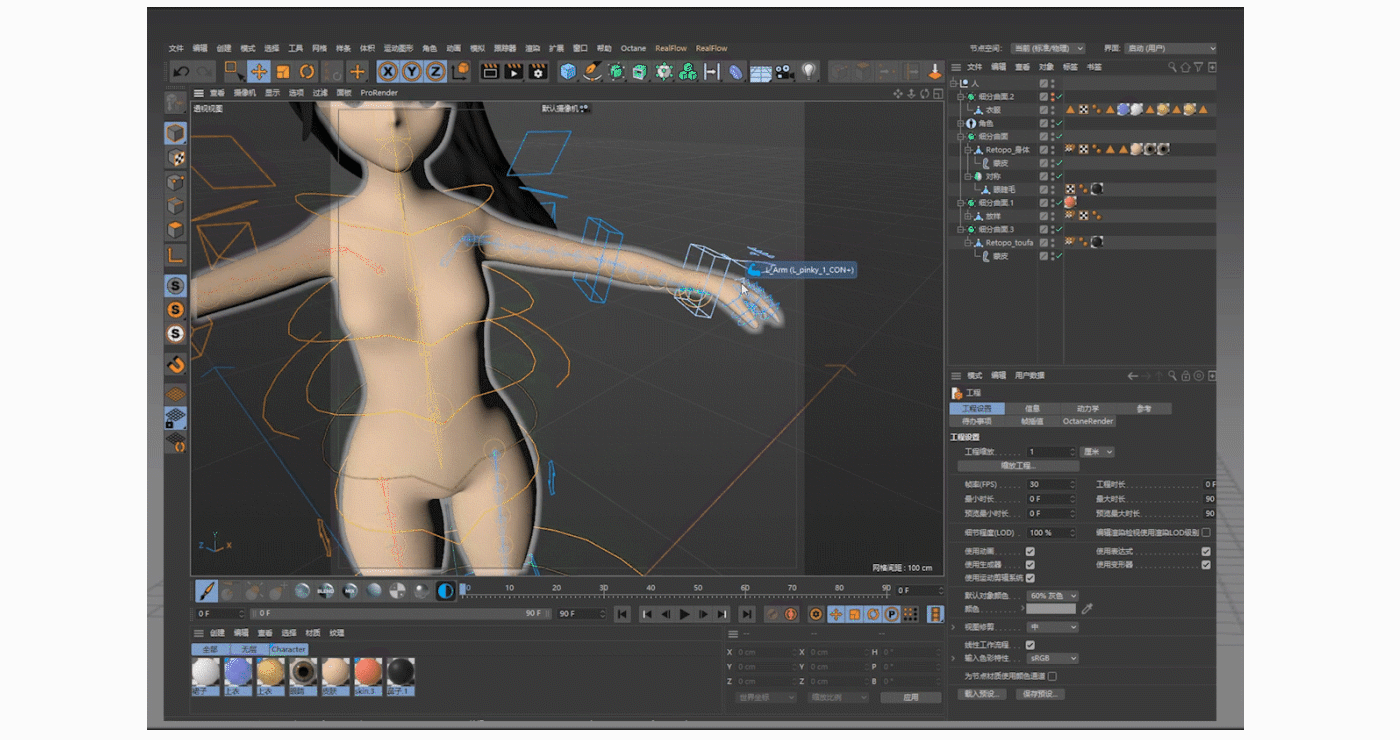This screenshot has height=740, width=1400.
Task: Add a Cube primitive object
Action: 568,72
